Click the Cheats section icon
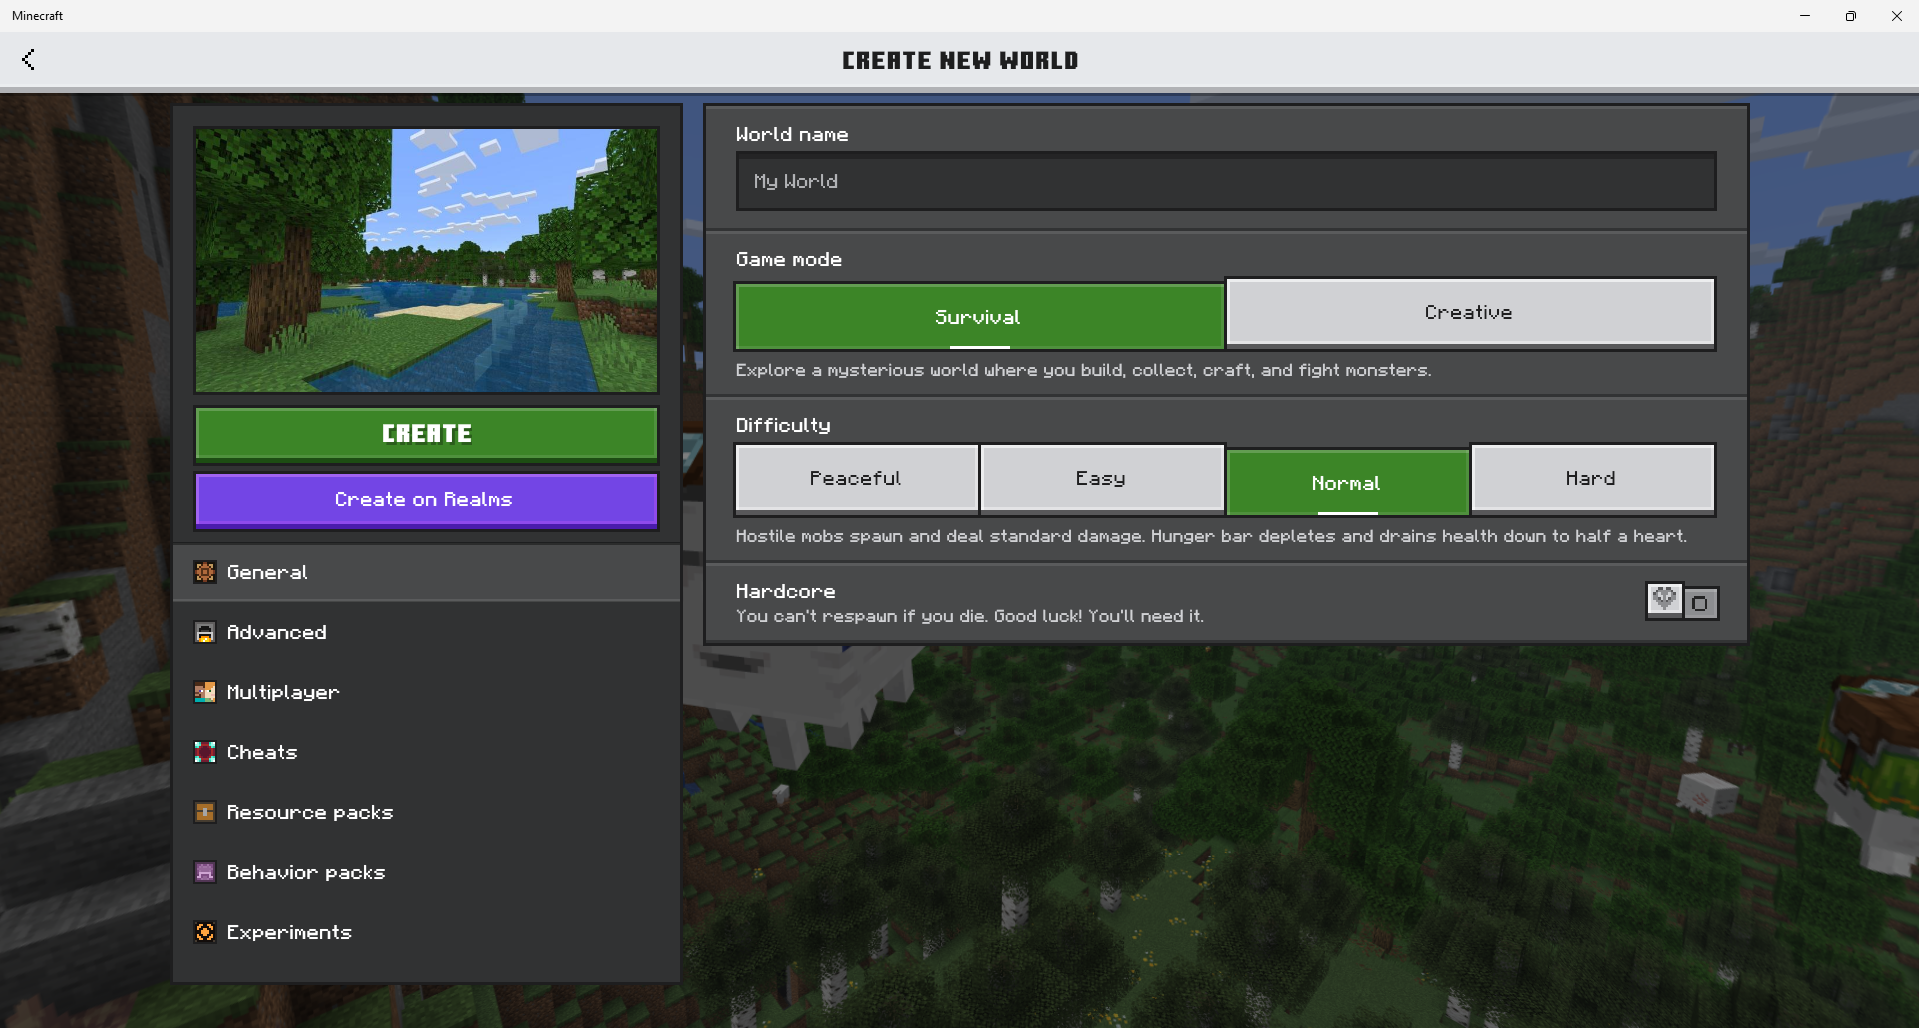Screen dimensions: 1919x1028 205,752
